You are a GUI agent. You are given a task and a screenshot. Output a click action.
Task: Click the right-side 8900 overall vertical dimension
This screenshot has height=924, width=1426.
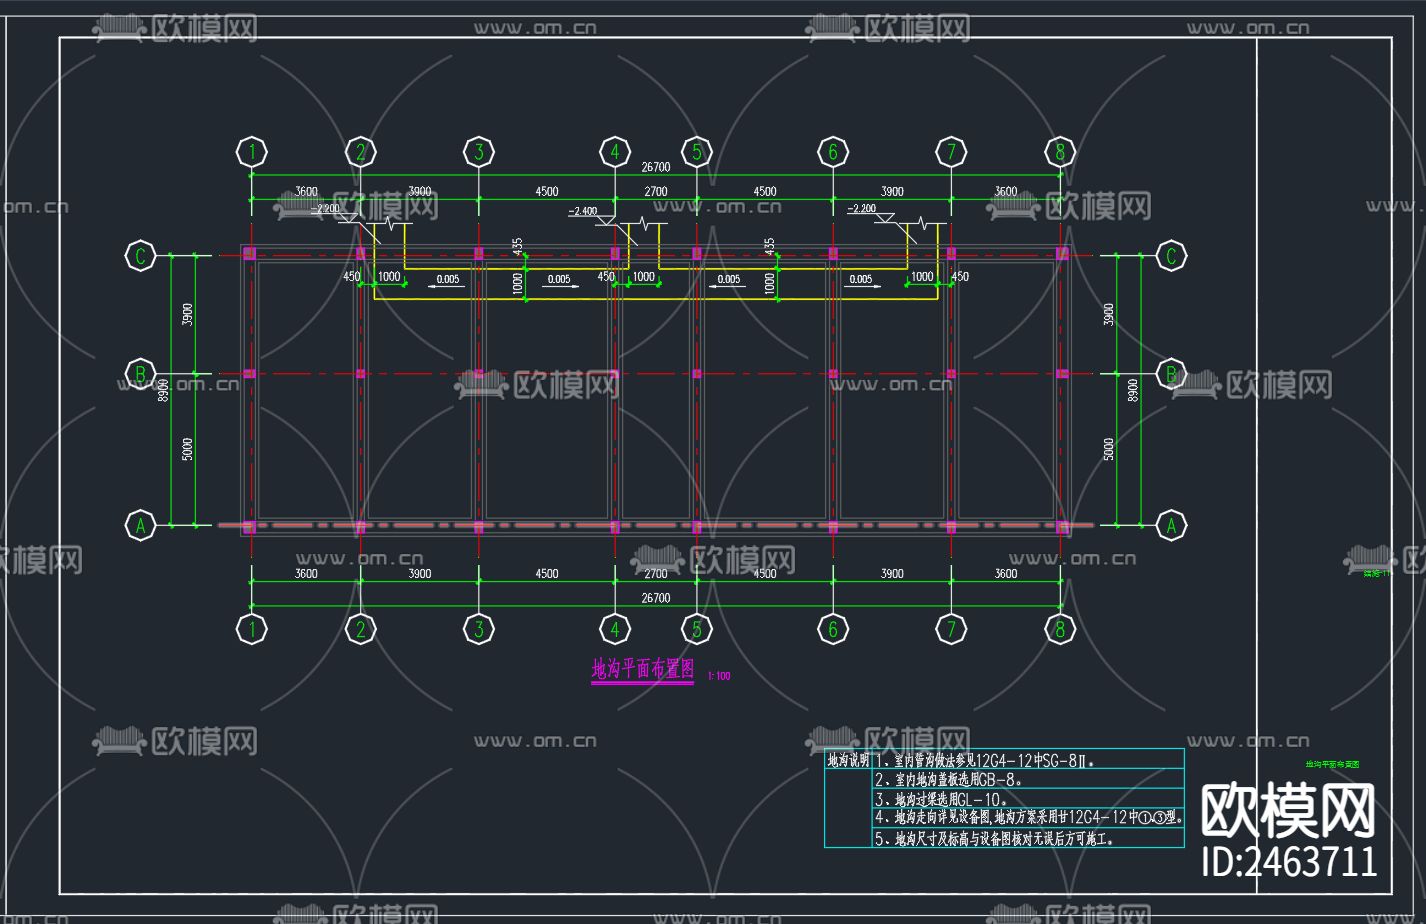(1132, 390)
